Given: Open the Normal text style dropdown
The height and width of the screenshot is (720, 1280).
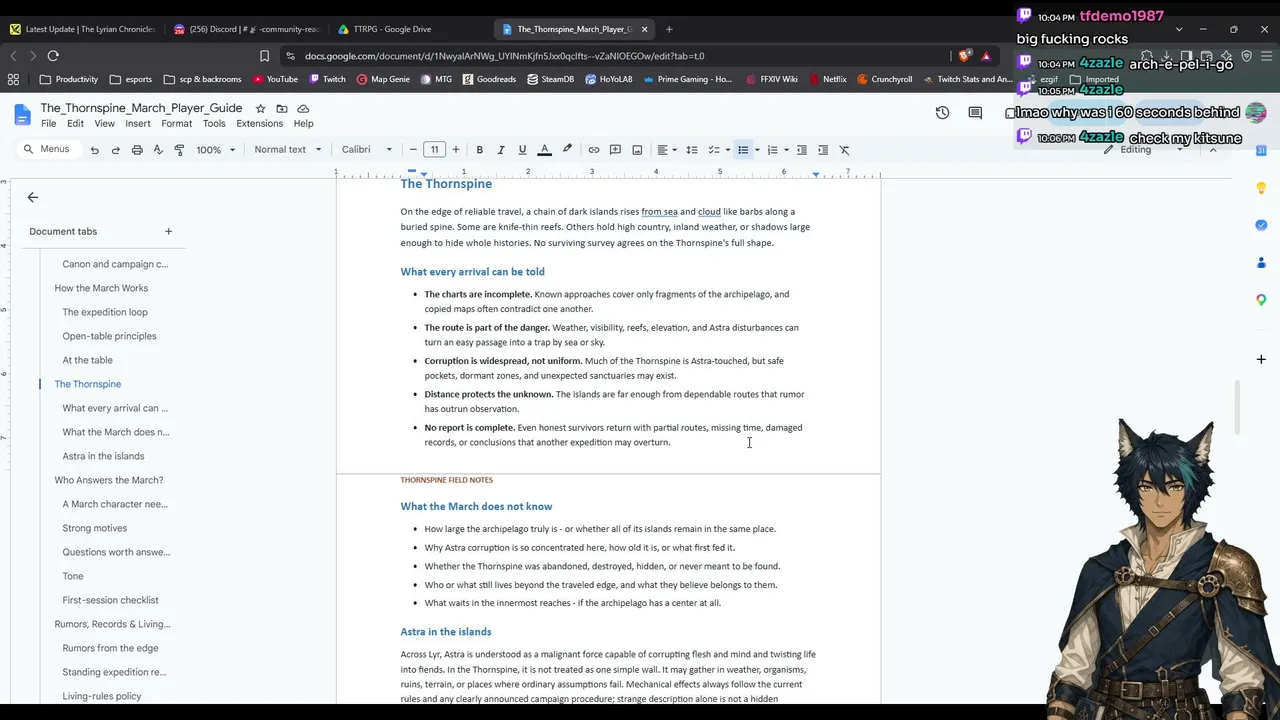Looking at the screenshot, I should click(x=288, y=150).
